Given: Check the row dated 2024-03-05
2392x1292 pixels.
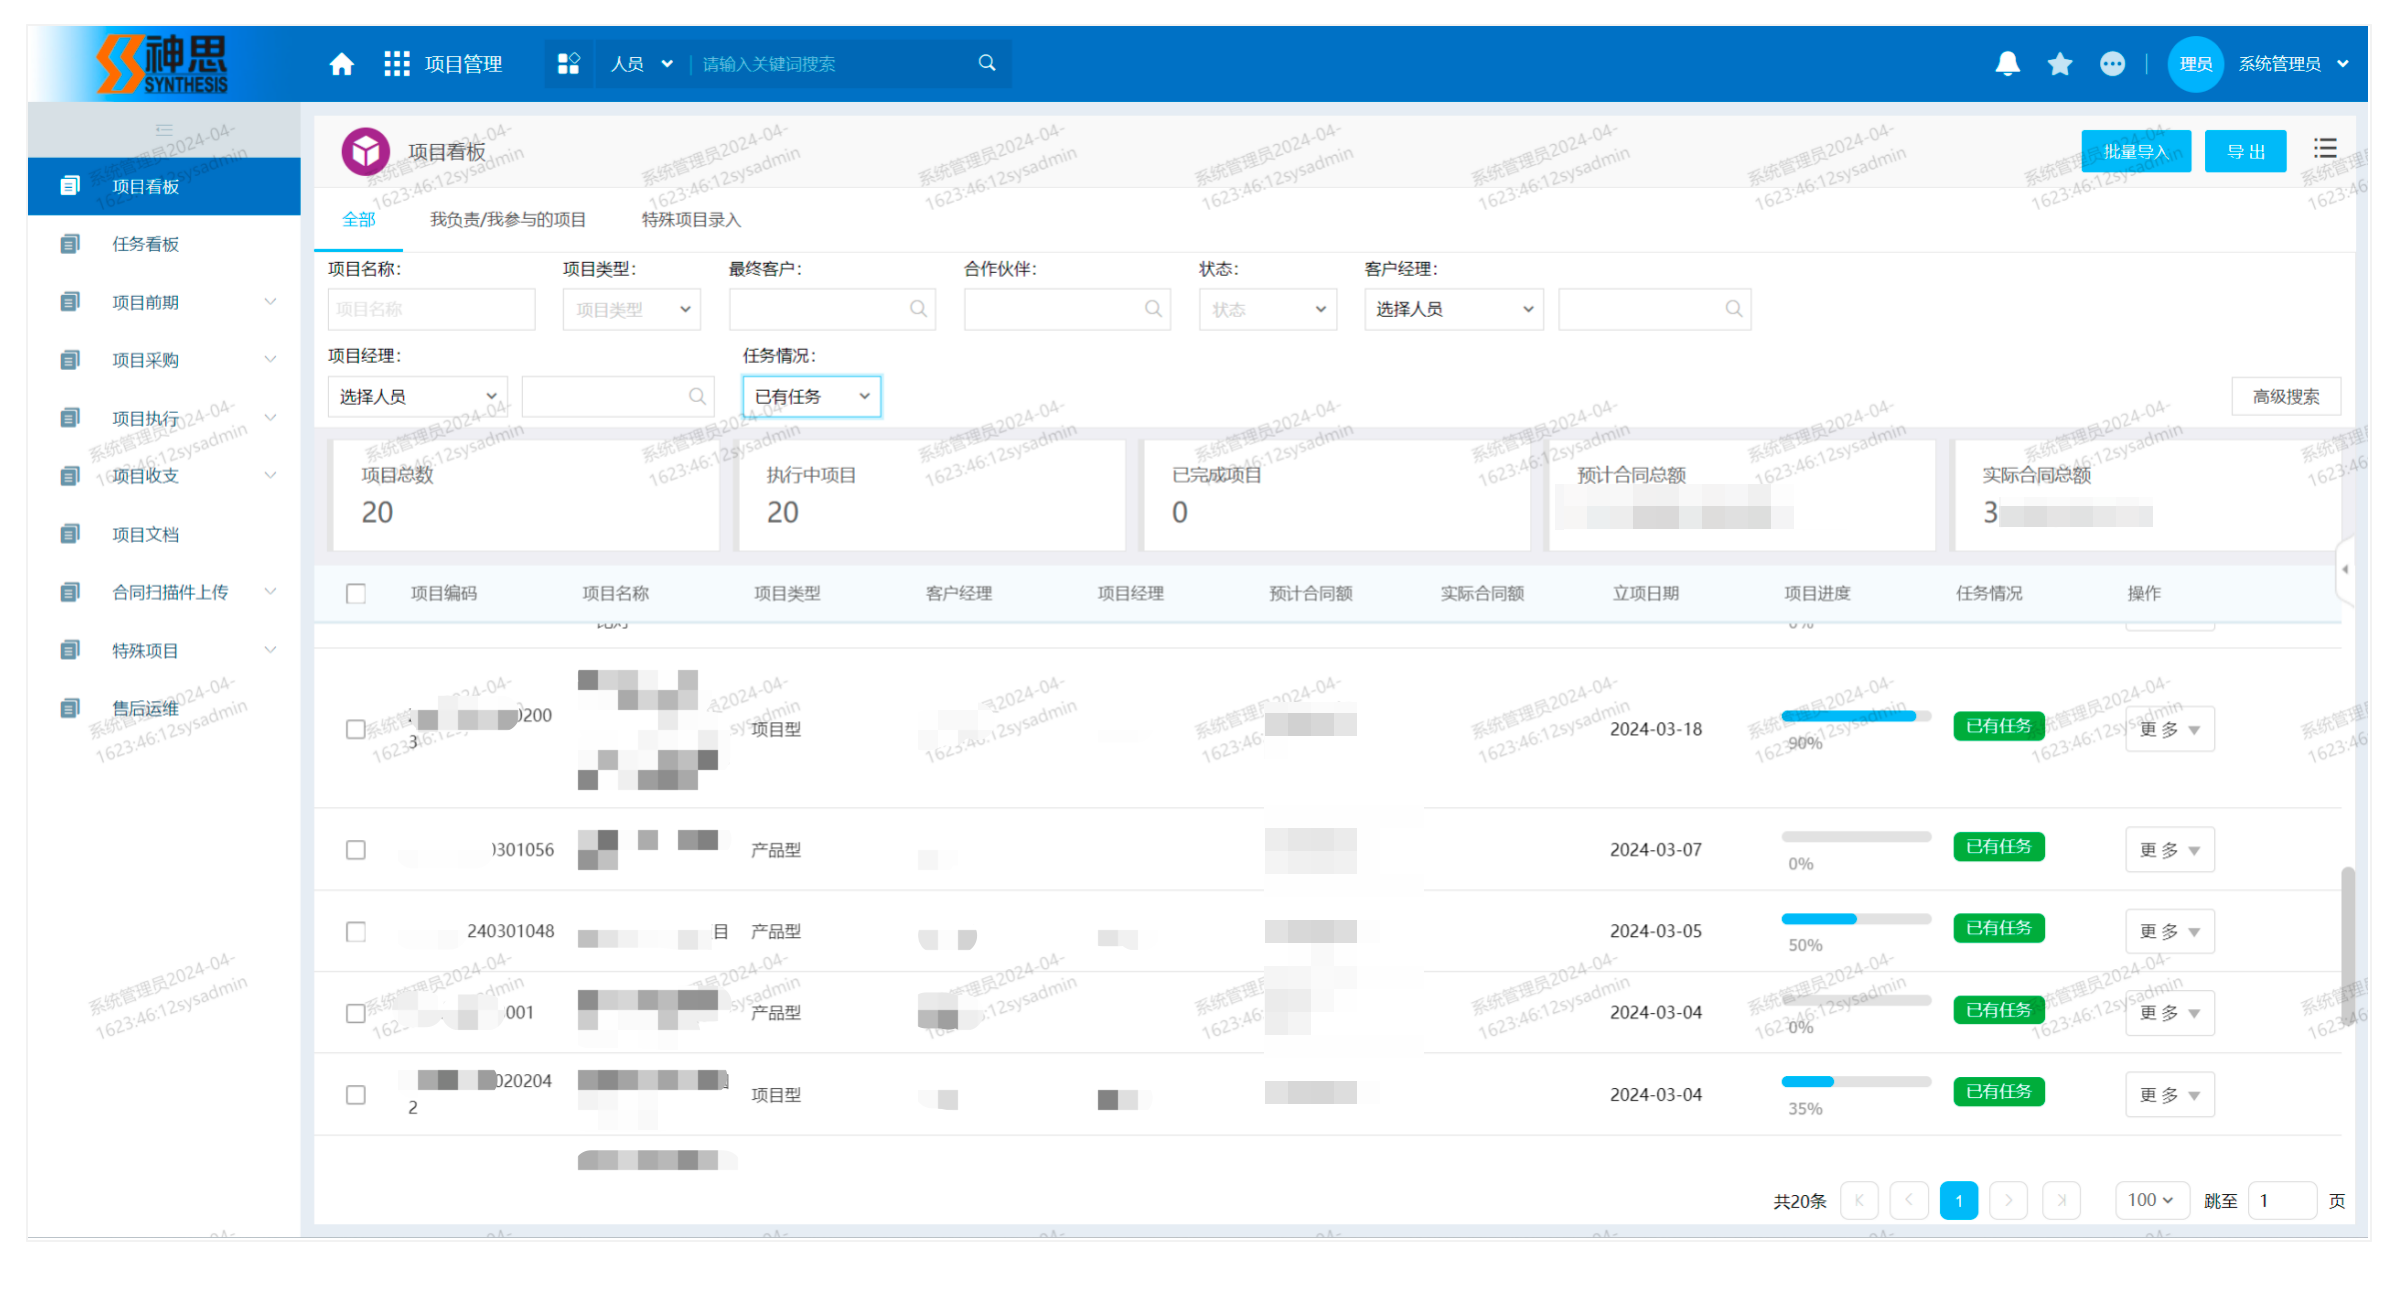Looking at the screenshot, I should [x=356, y=932].
